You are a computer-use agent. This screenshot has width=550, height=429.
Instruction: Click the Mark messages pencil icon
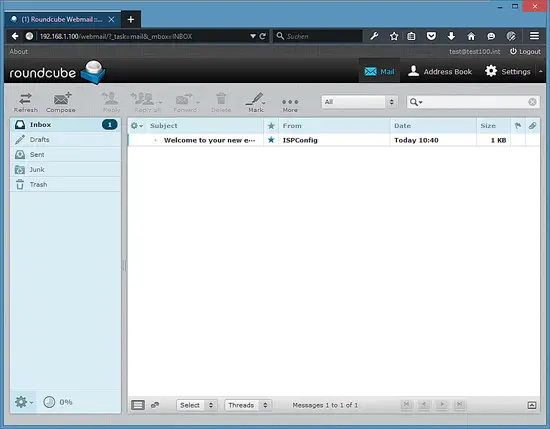tap(256, 102)
